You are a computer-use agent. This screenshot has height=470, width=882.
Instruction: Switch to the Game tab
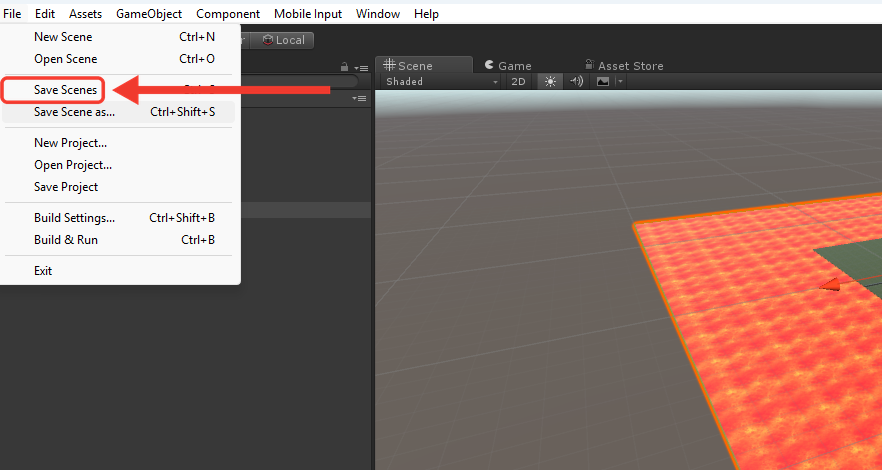coord(508,66)
